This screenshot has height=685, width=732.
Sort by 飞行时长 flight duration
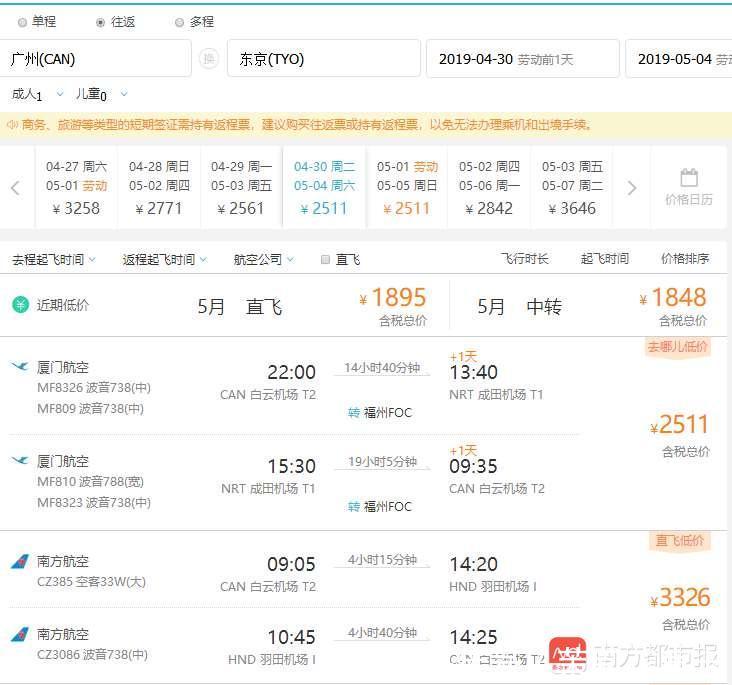coord(524,259)
